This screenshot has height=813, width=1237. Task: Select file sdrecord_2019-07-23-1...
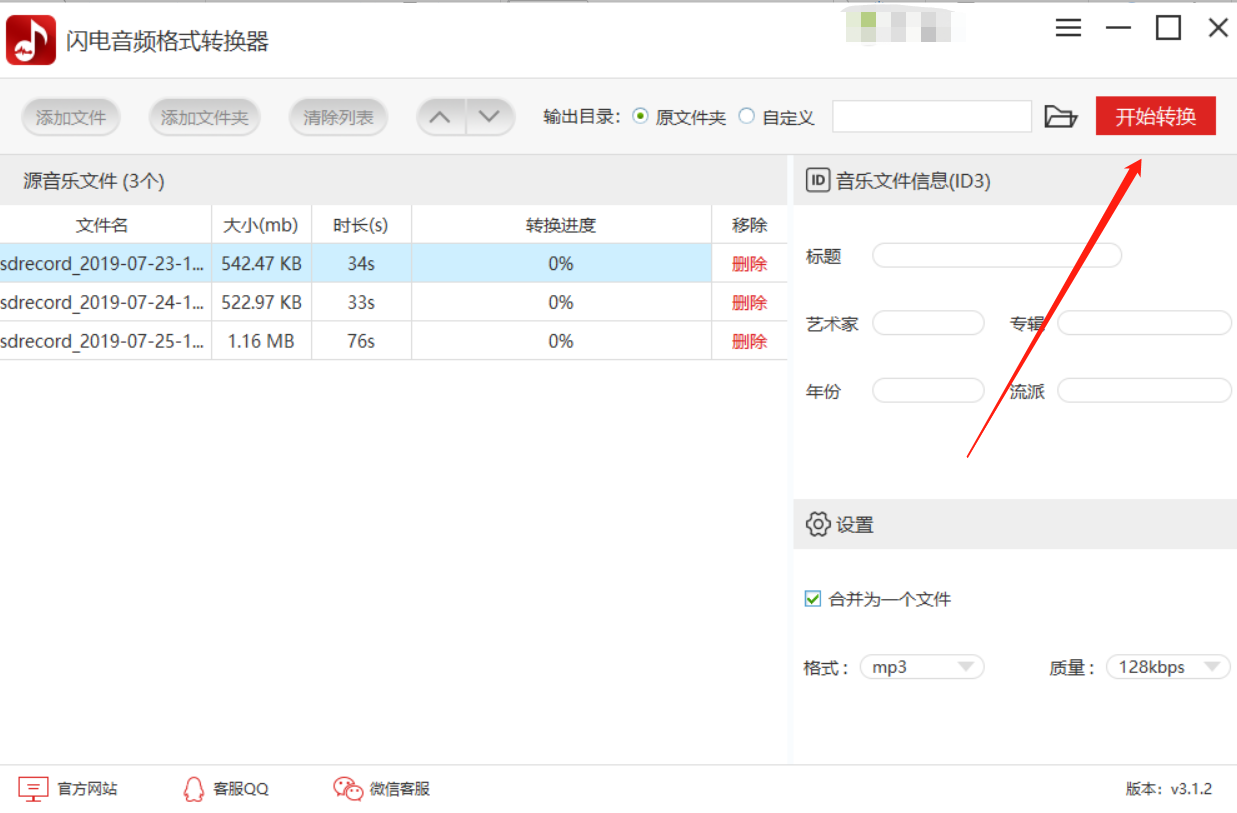point(103,264)
